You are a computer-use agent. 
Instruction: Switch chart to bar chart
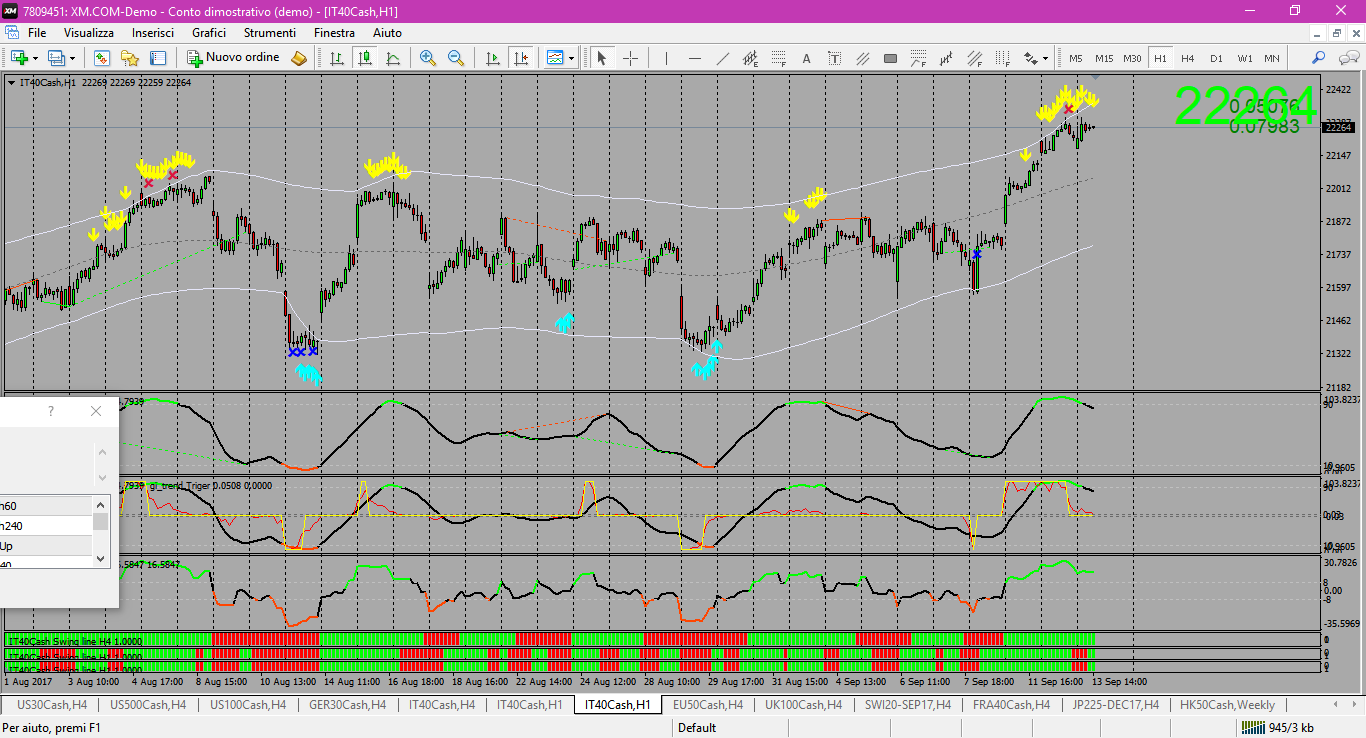(x=337, y=58)
